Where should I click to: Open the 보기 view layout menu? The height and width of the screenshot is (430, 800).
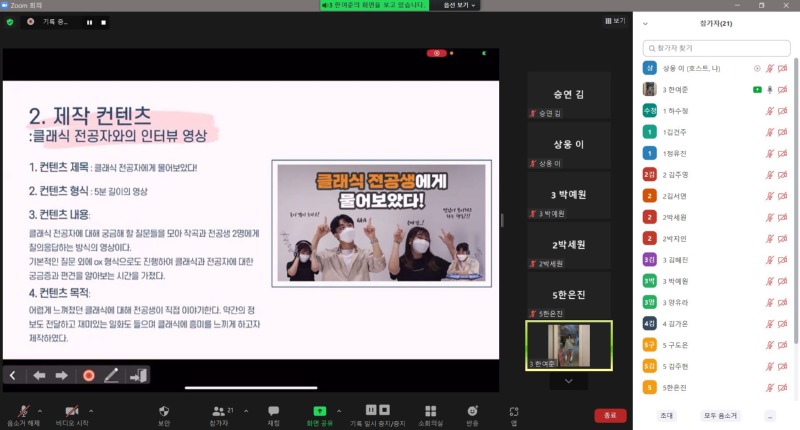(x=615, y=21)
